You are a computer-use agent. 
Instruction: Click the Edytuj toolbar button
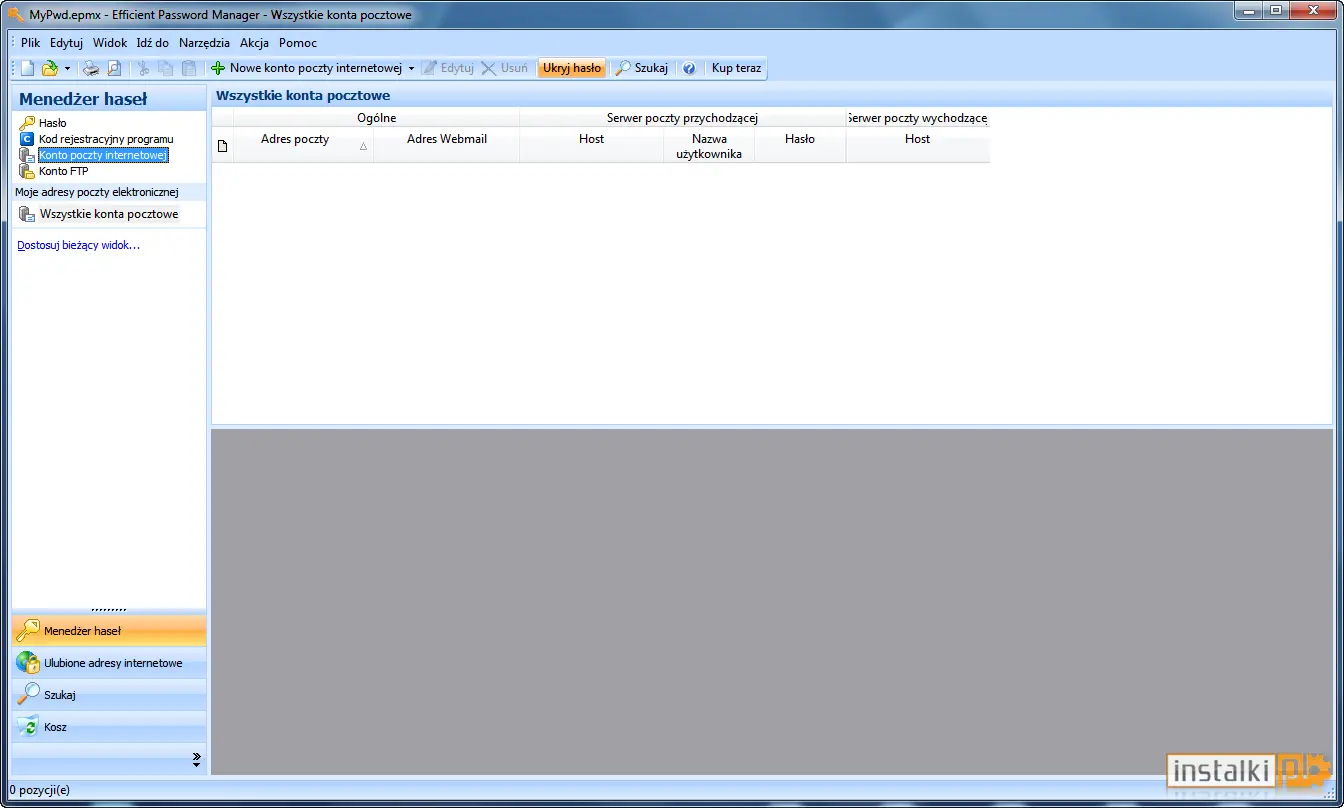[448, 68]
